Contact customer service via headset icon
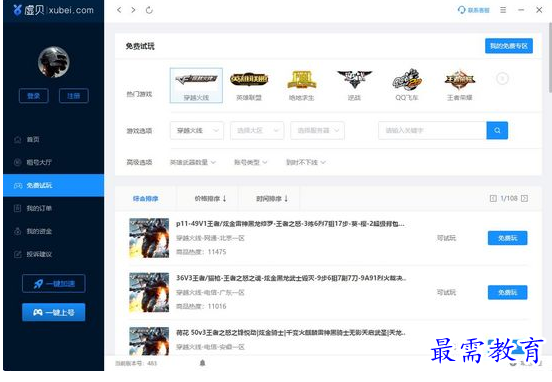Viewport: 552px width, 382px height. pyautogui.click(x=473, y=10)
